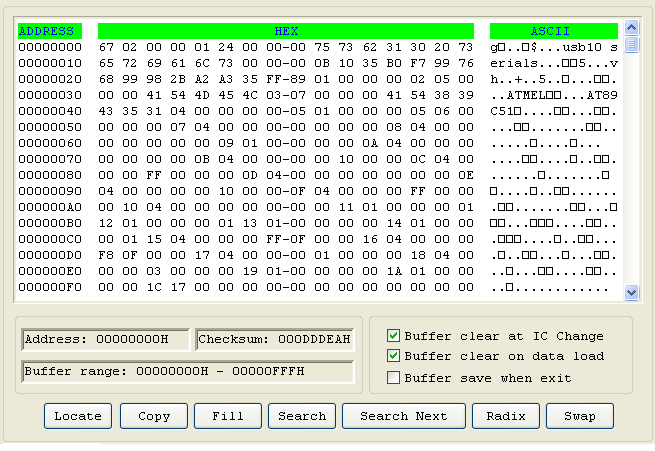Select address row 00000080

click(x=50, y=175)
